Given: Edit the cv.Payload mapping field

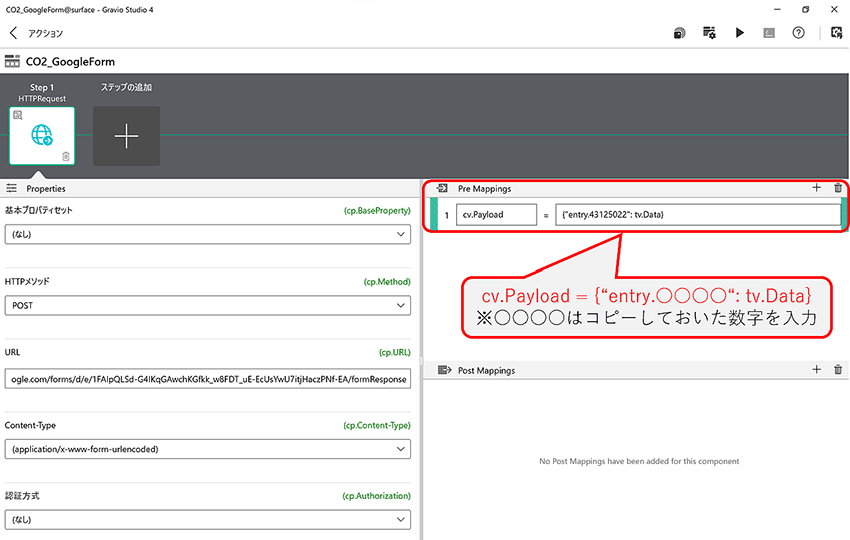Looking at the screenshot, I should [x=497, y=215].
